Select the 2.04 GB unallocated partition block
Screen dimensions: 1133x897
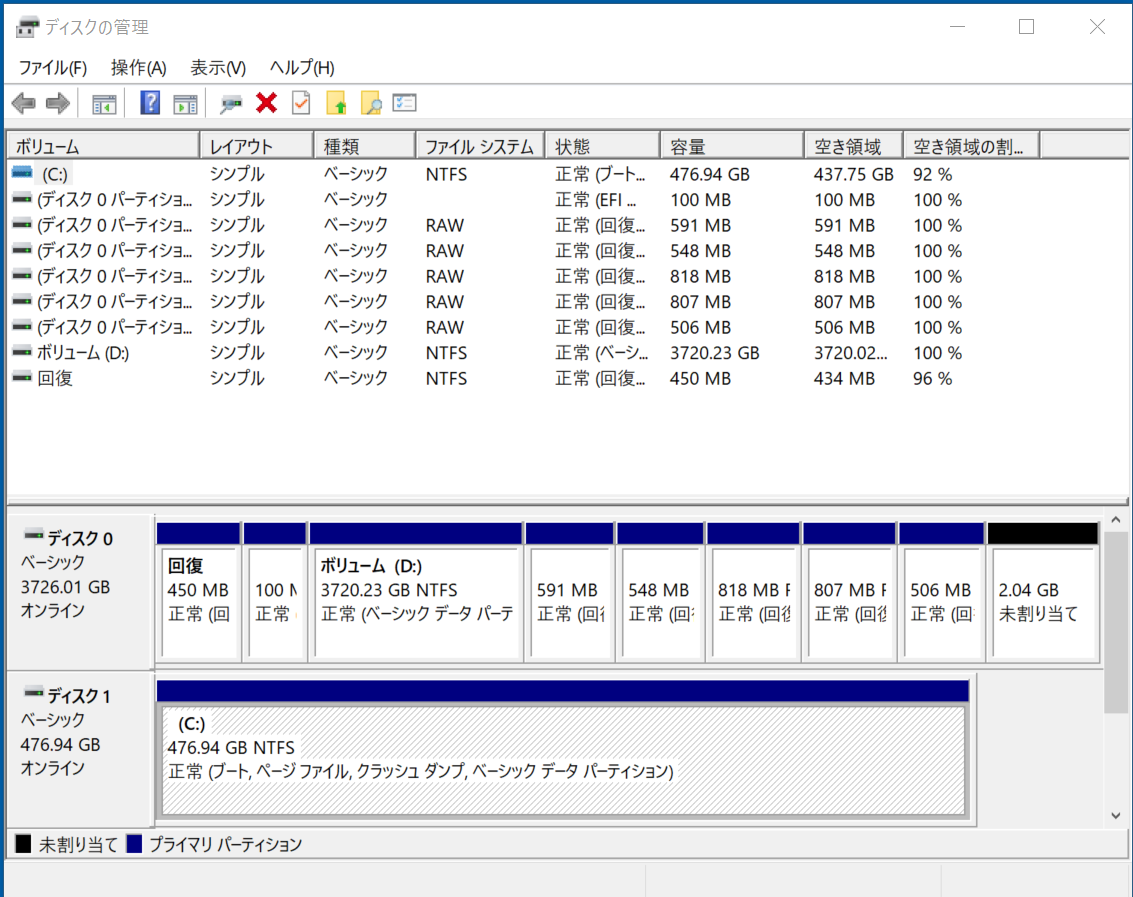point(1042,602)
